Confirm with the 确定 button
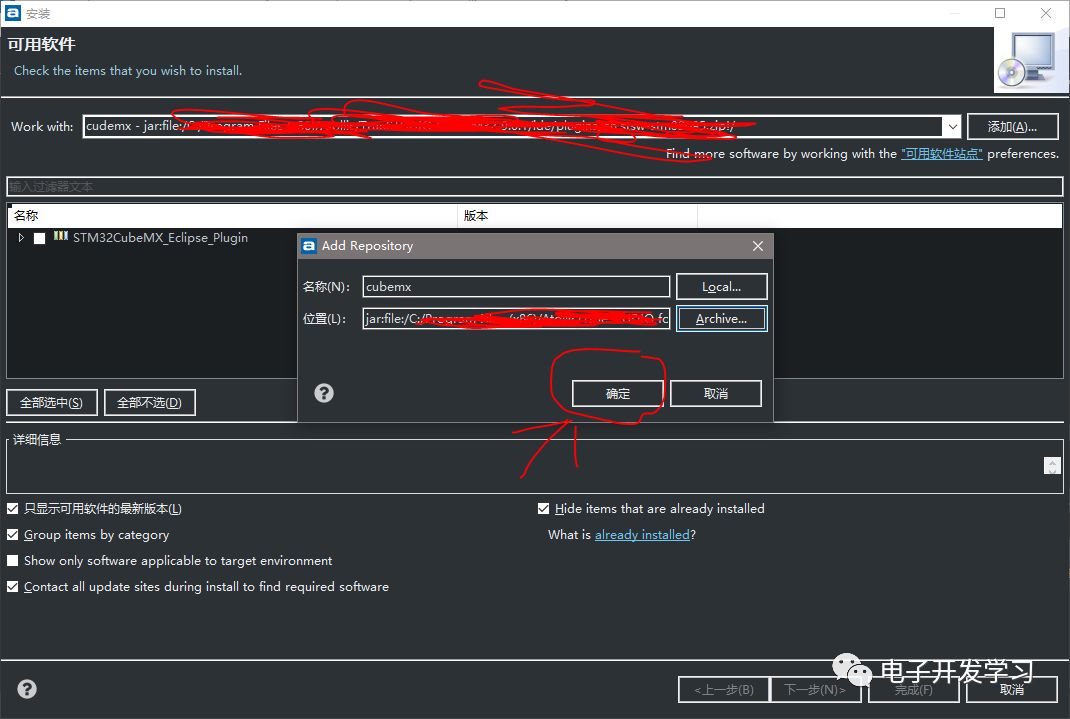Screen dimensions: 1070x719 click(618, 394)
